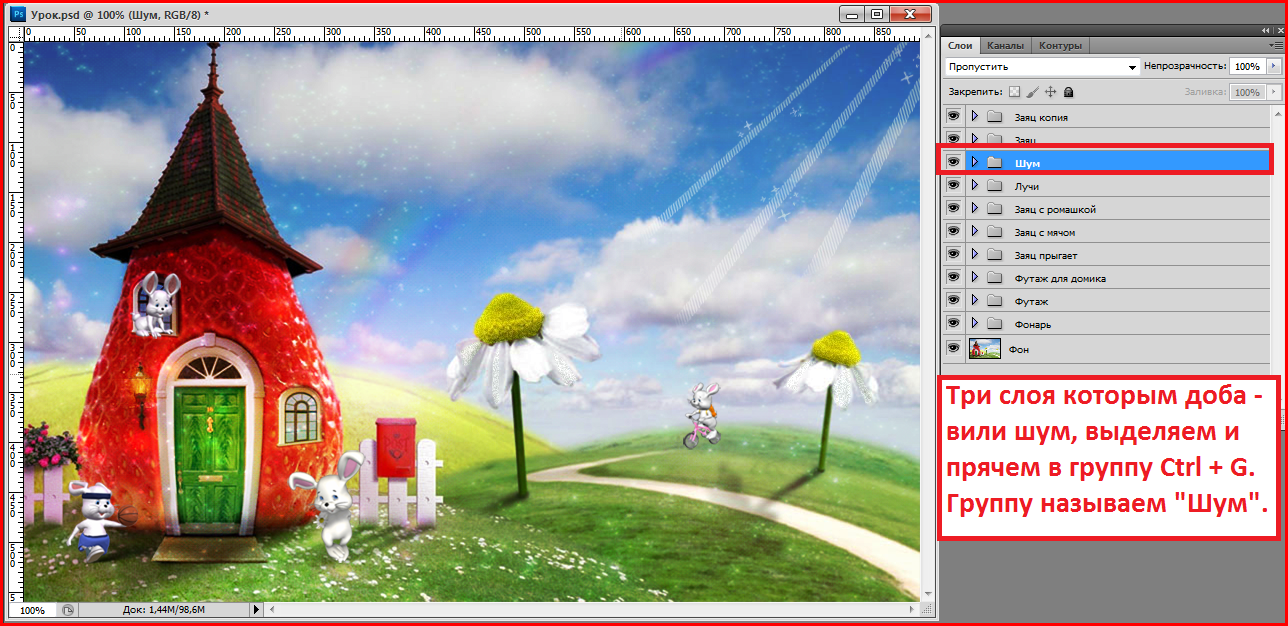Expand the Футаж group triangle
The image size is (1288, 626).
click(974, 300)
